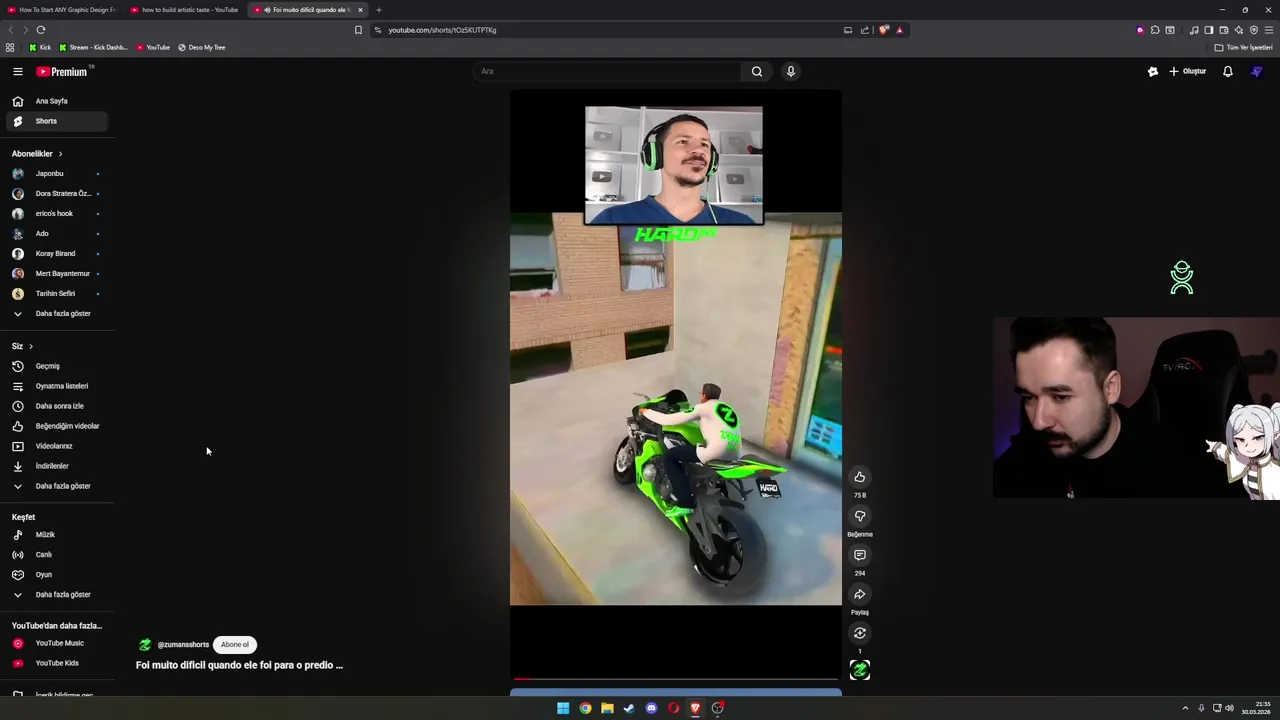Switch to 'how to build artistic taste' tab
Viewport: 1280px width, 720px height.
tap(185, 10)
